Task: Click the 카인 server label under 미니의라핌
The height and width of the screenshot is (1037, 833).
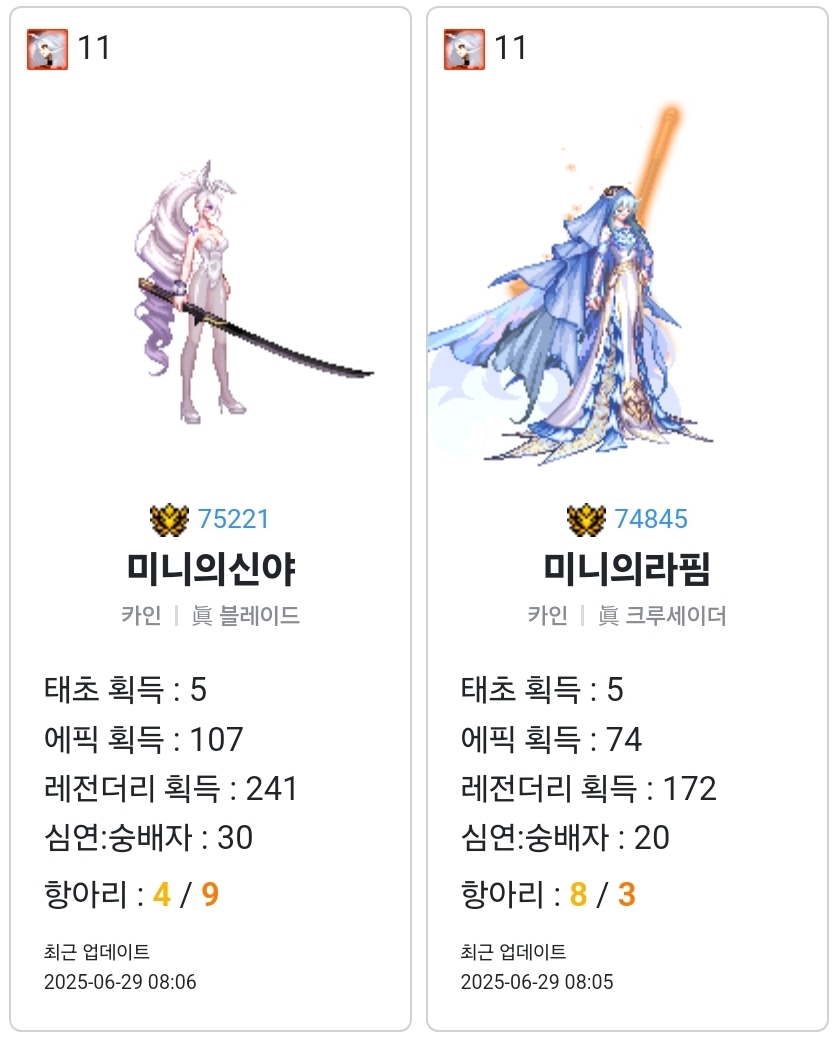Action: pyautogui.click(x=547, y=616)
